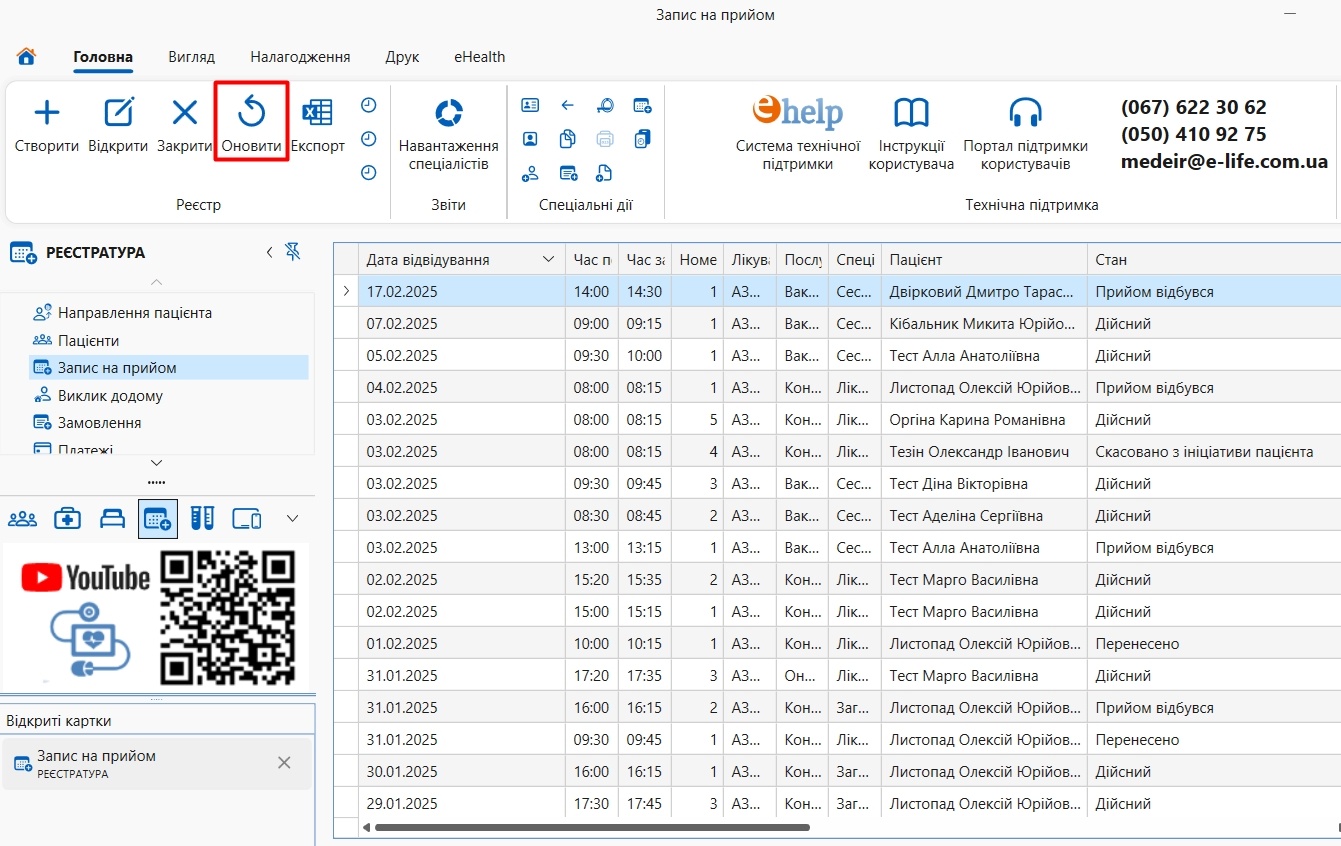Screen dimensions: 1341x846
Task: Click the left arrow icon in Спеціальні дії
Action: click(x=567, y=105)
